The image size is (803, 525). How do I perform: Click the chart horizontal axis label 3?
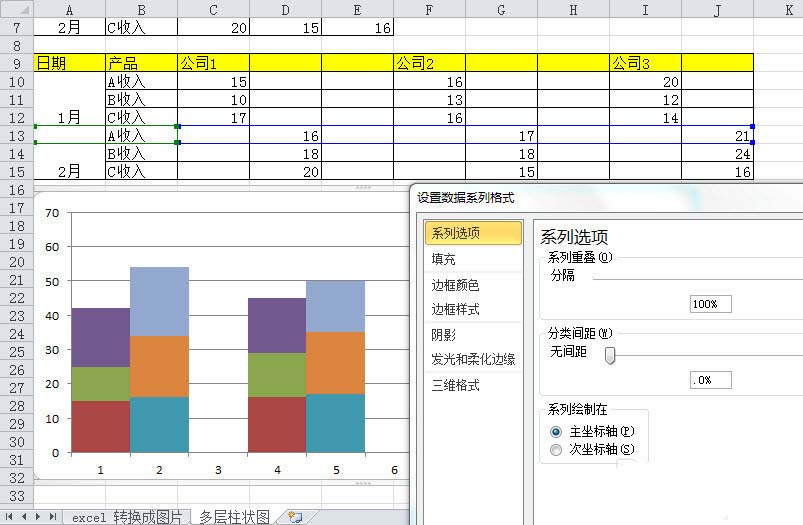point(218,470)
